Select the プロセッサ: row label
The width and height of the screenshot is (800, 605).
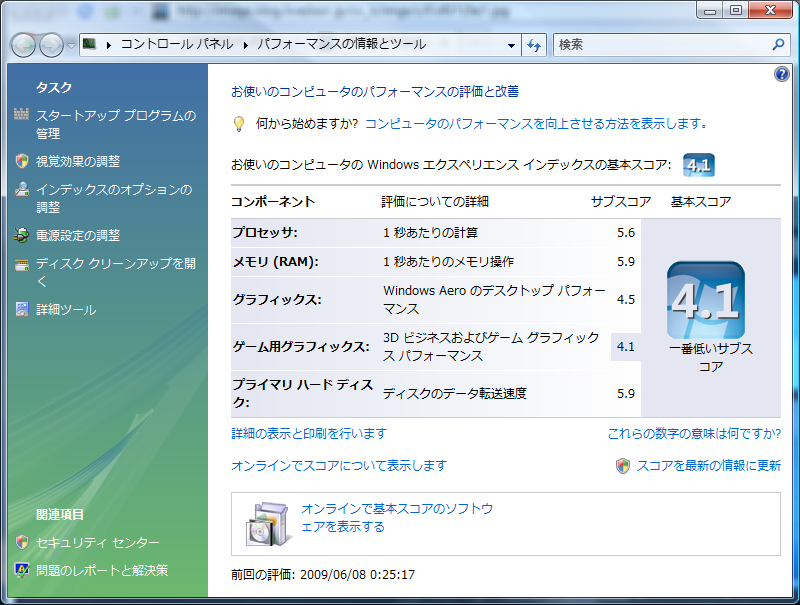coord(265,233)
